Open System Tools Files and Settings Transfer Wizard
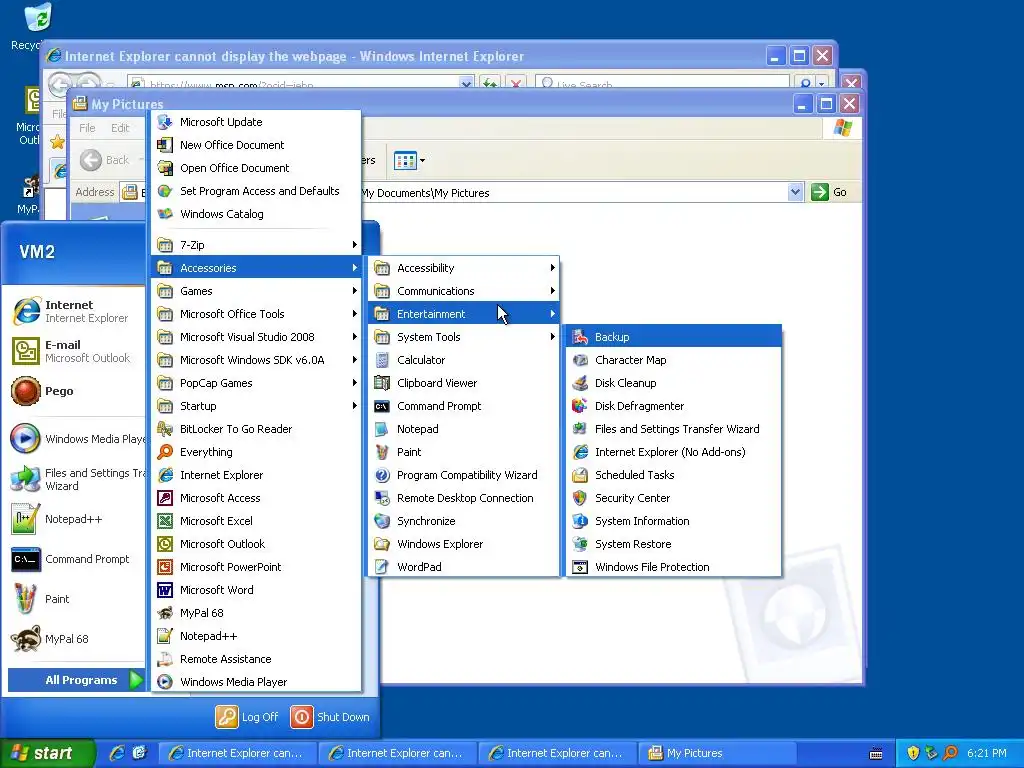 click(x=673, y=428)
